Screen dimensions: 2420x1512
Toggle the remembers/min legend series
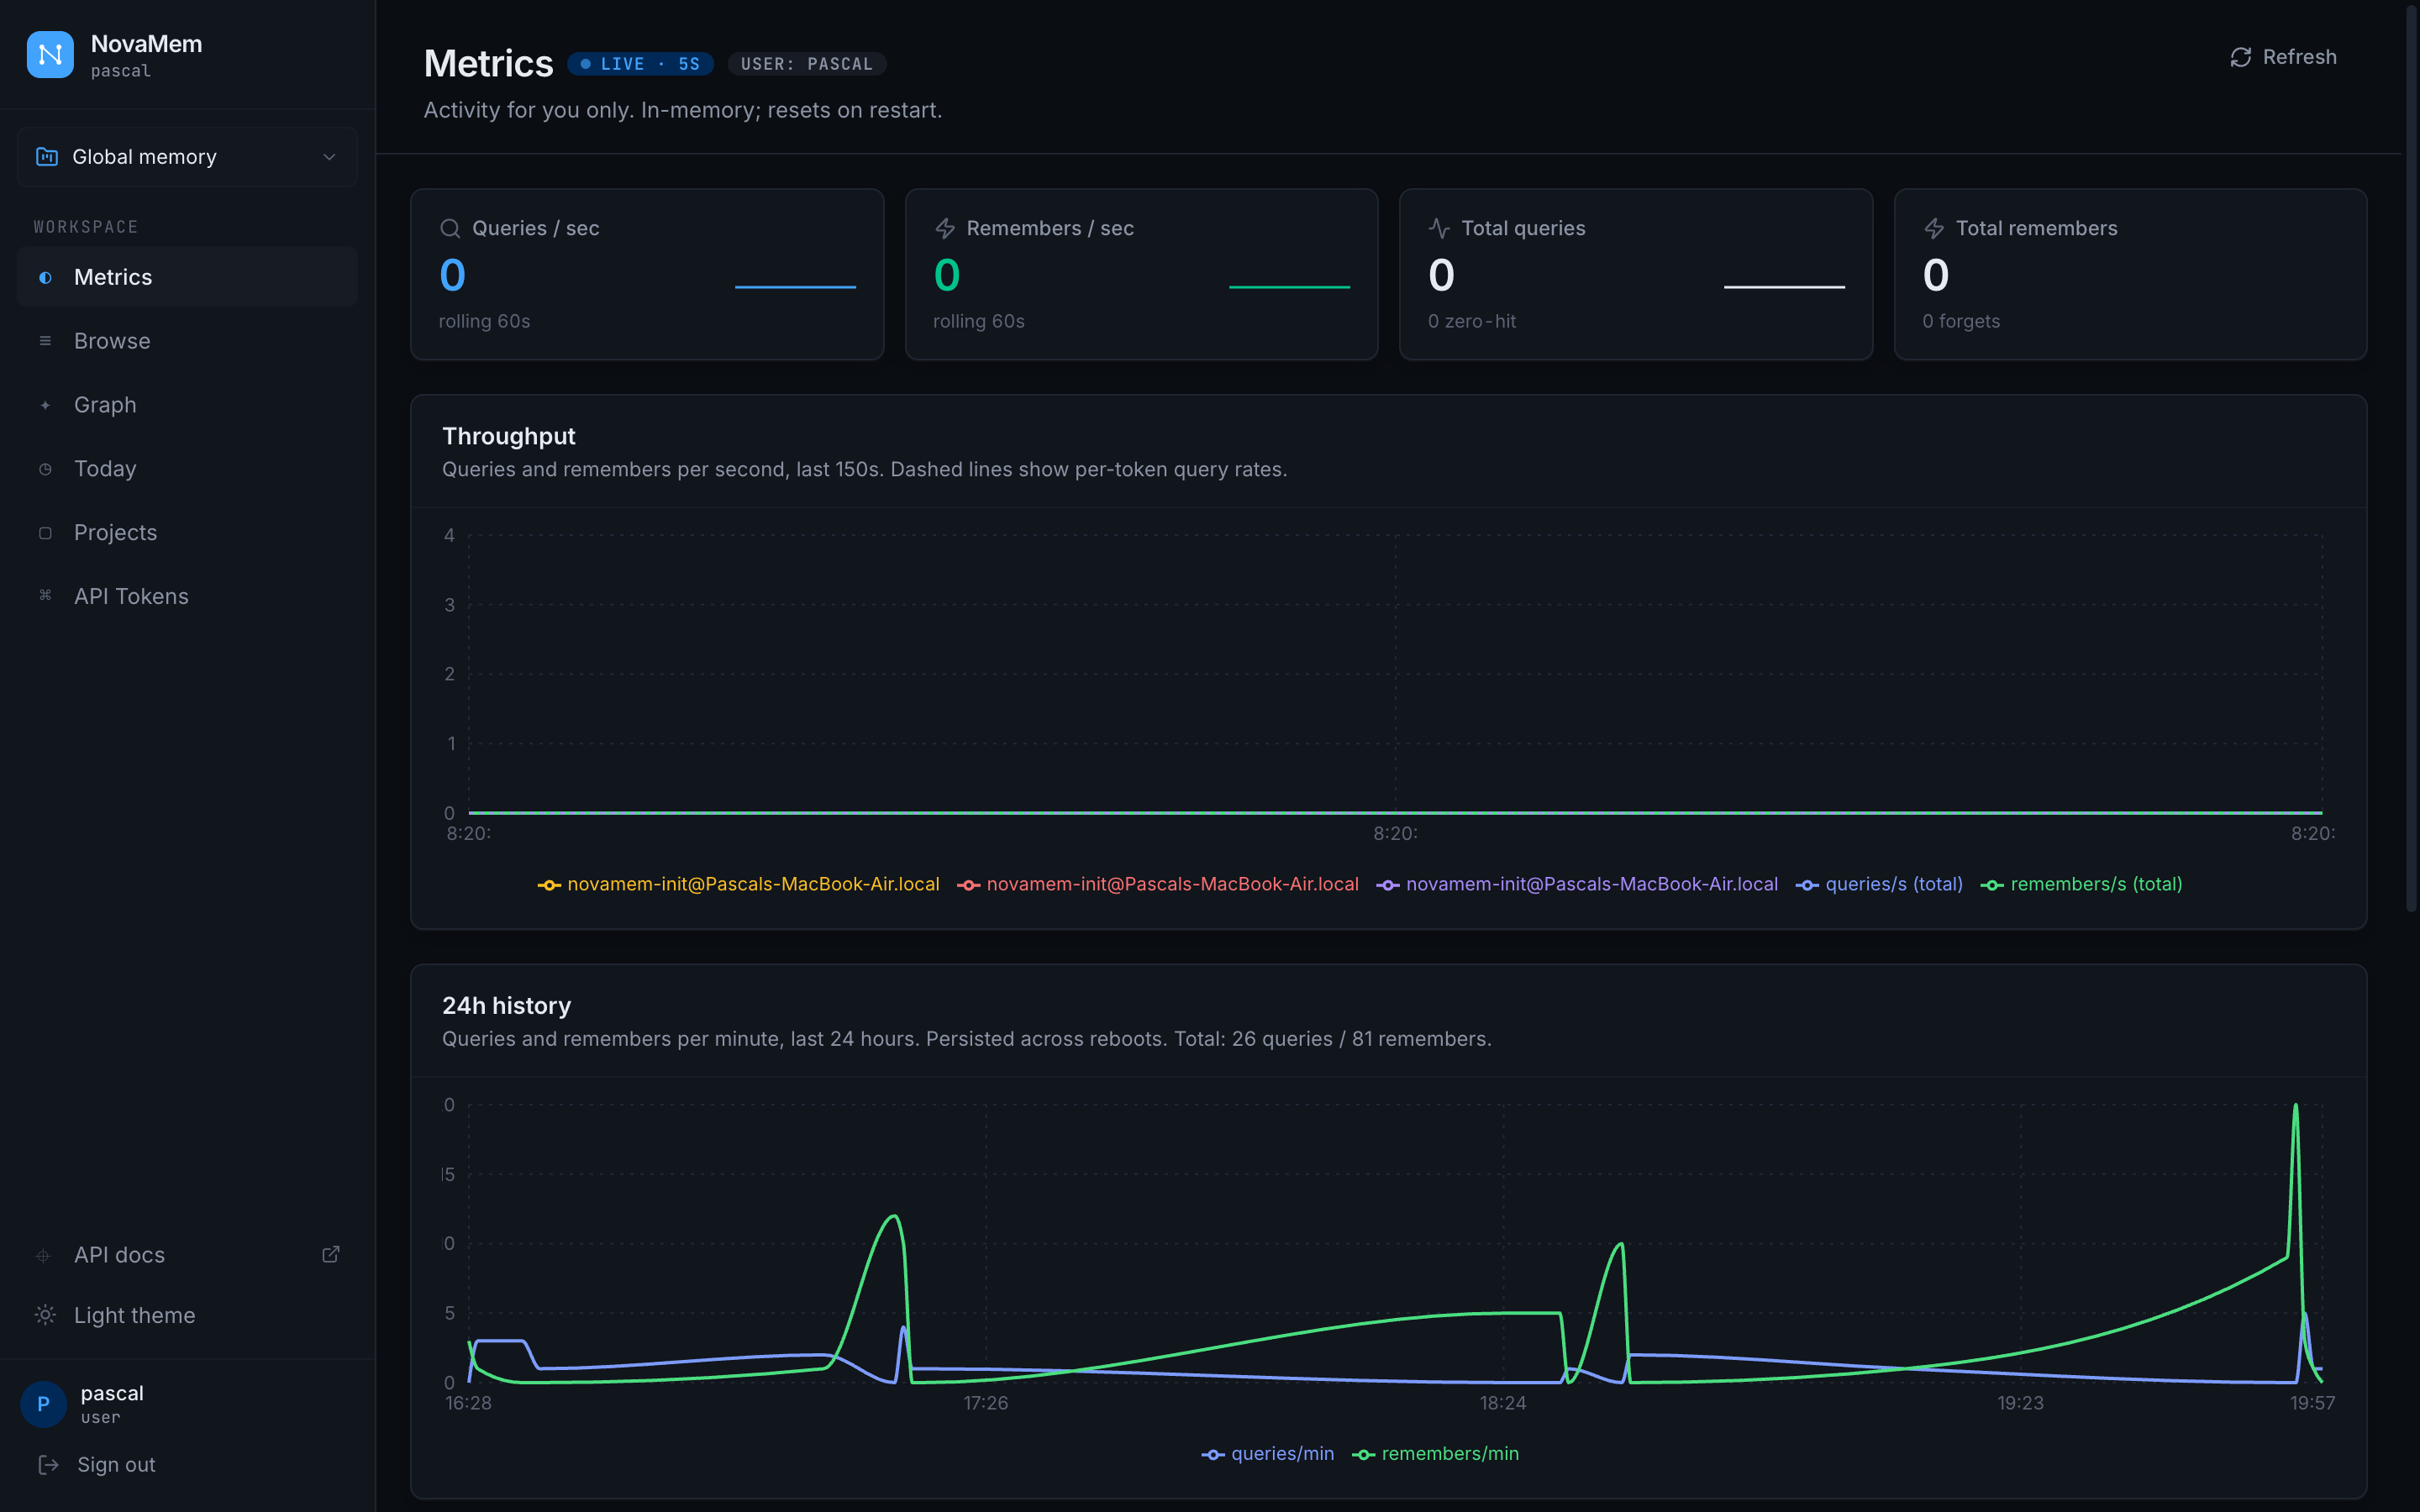(x=1435, y=1454)
